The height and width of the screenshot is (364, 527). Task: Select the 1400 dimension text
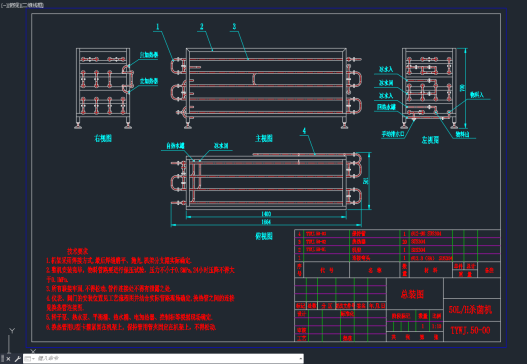coord(266,214)
